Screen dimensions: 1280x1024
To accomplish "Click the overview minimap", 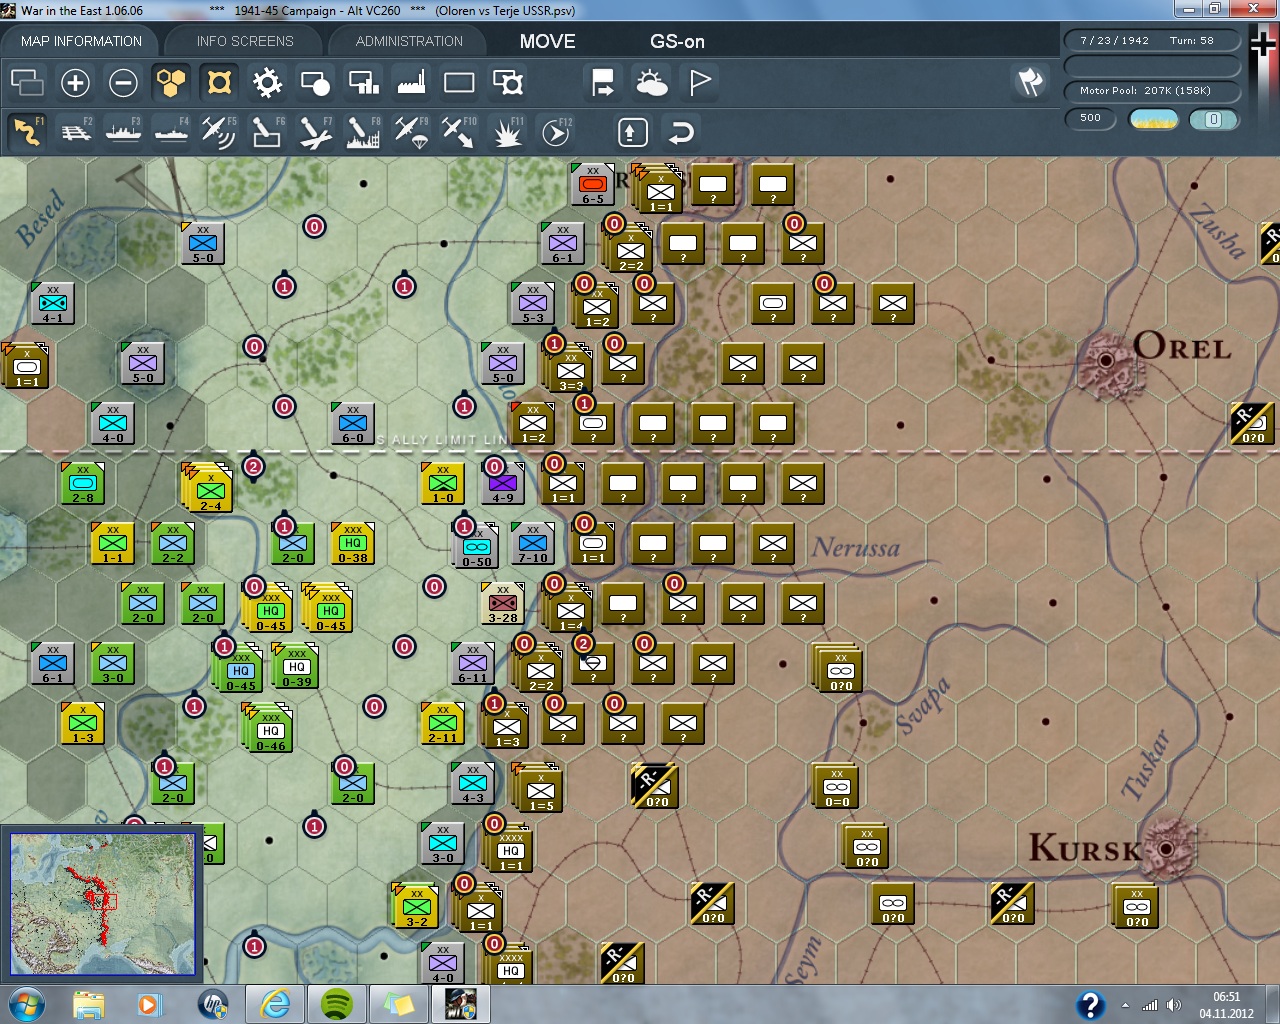I will tap(102, 904).
